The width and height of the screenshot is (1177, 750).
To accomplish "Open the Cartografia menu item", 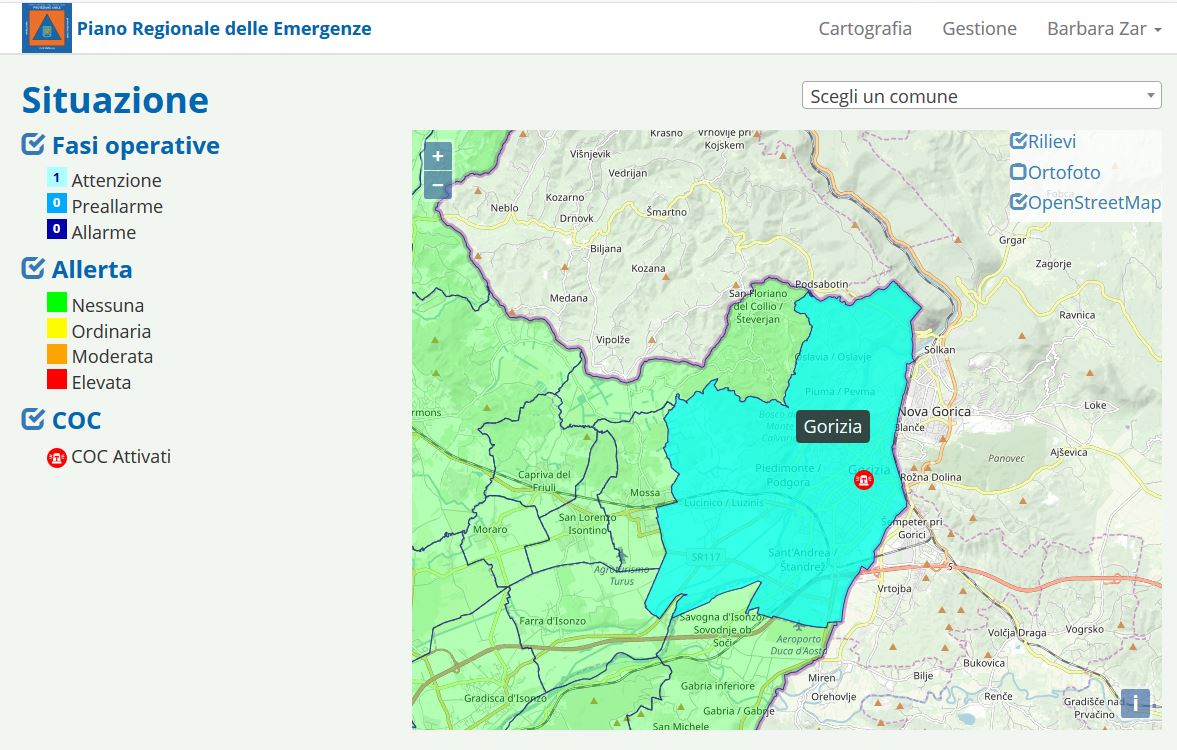I will point(865,29).
